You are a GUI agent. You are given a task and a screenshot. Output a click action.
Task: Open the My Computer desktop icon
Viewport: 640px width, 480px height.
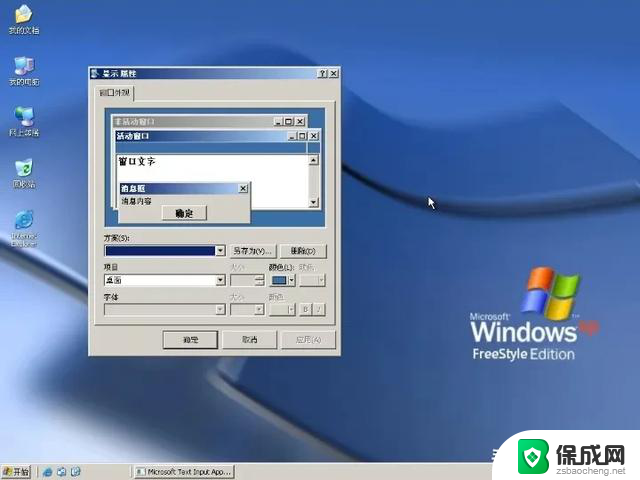tap(24, 71)
